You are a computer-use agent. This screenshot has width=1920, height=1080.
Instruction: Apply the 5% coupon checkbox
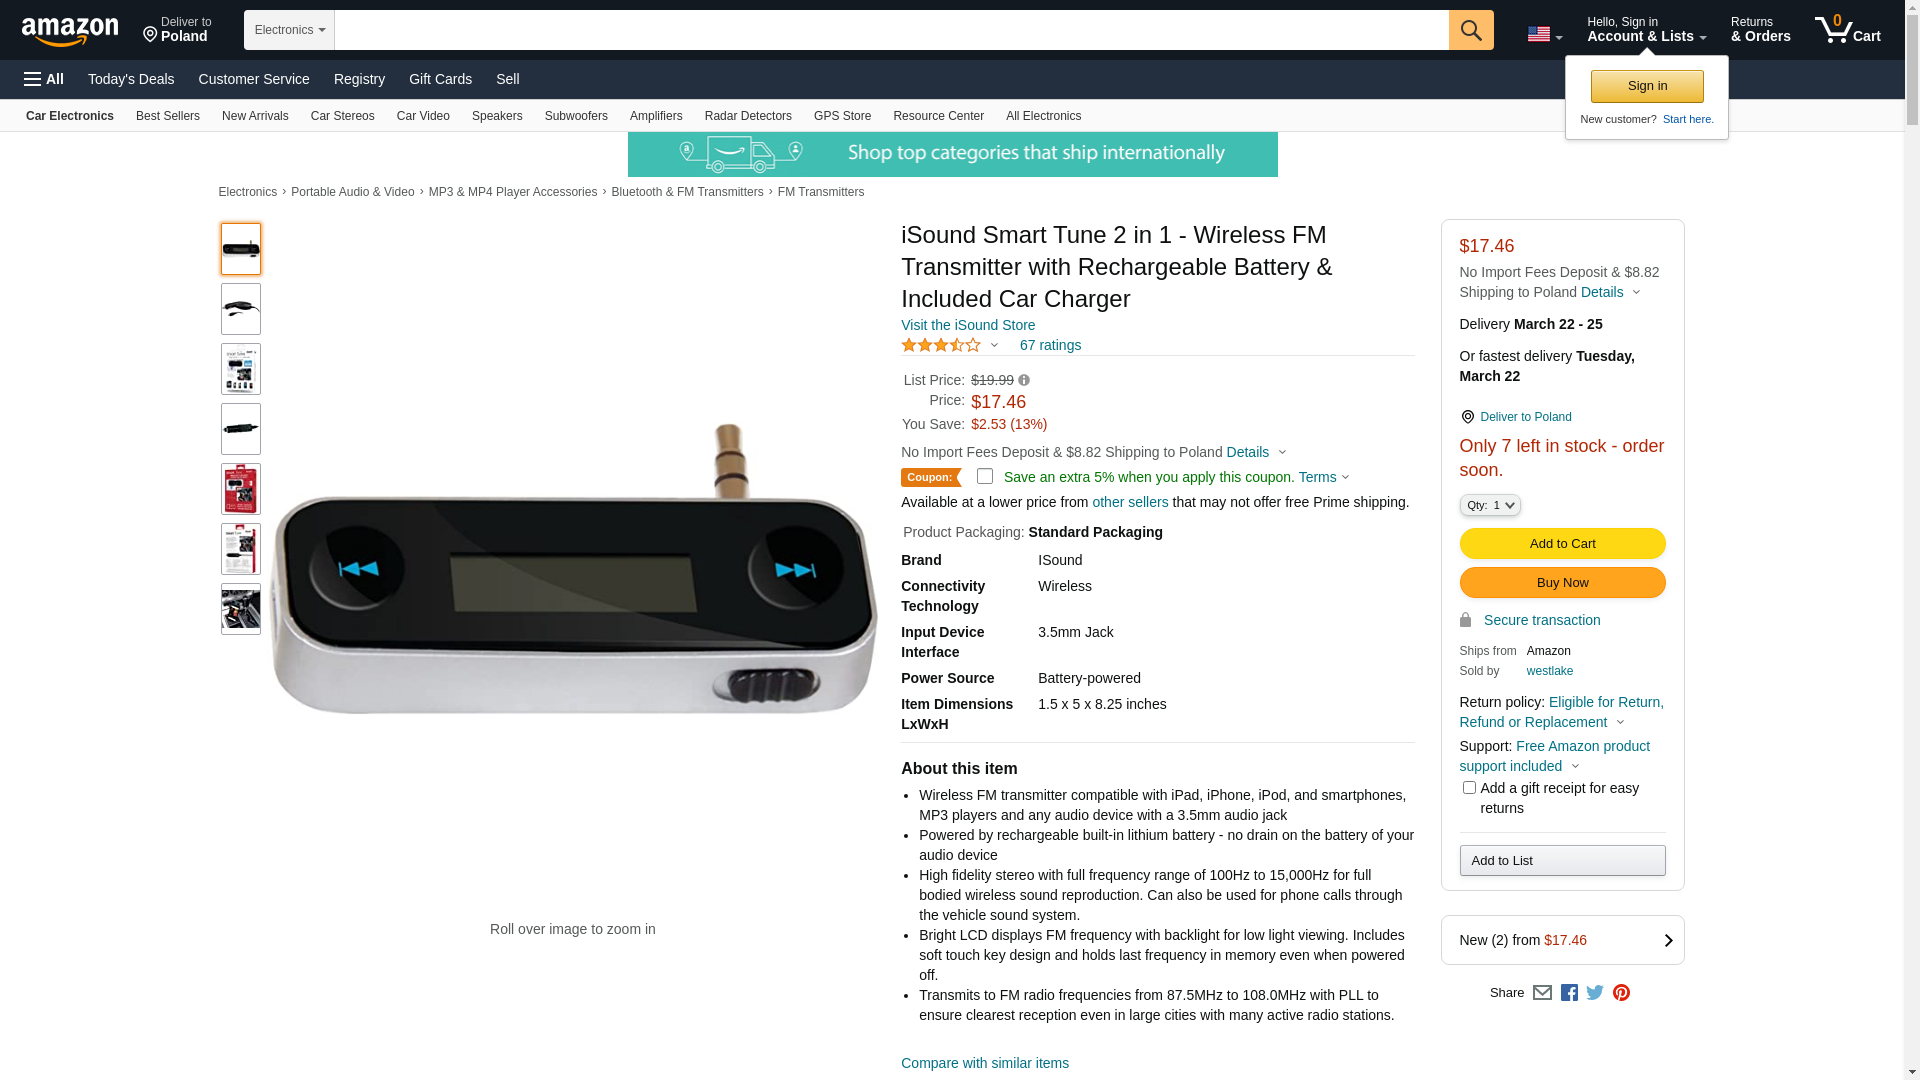tap(985, 477)
